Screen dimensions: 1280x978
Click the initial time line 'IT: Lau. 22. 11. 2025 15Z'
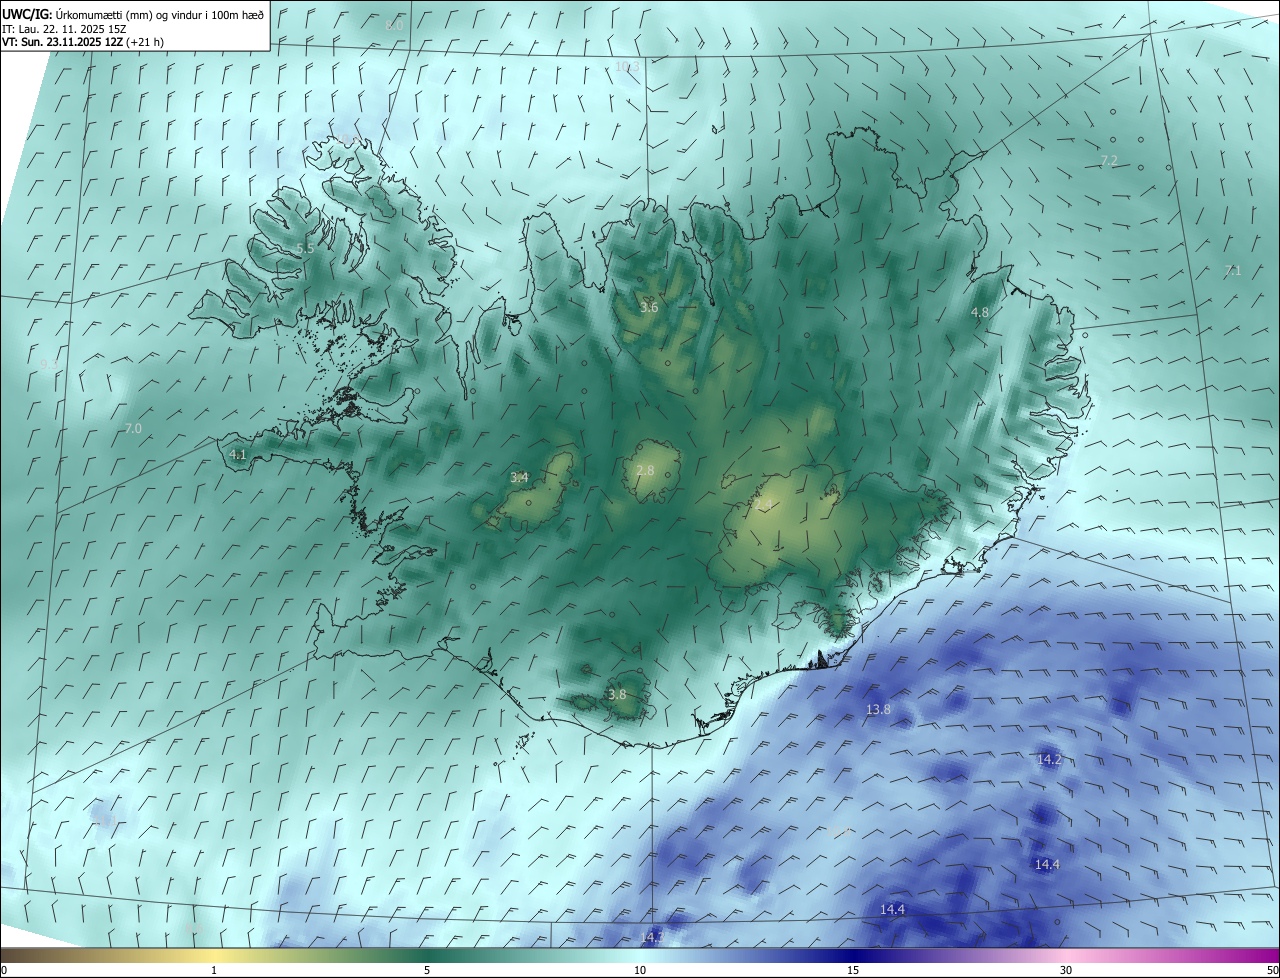64,29
